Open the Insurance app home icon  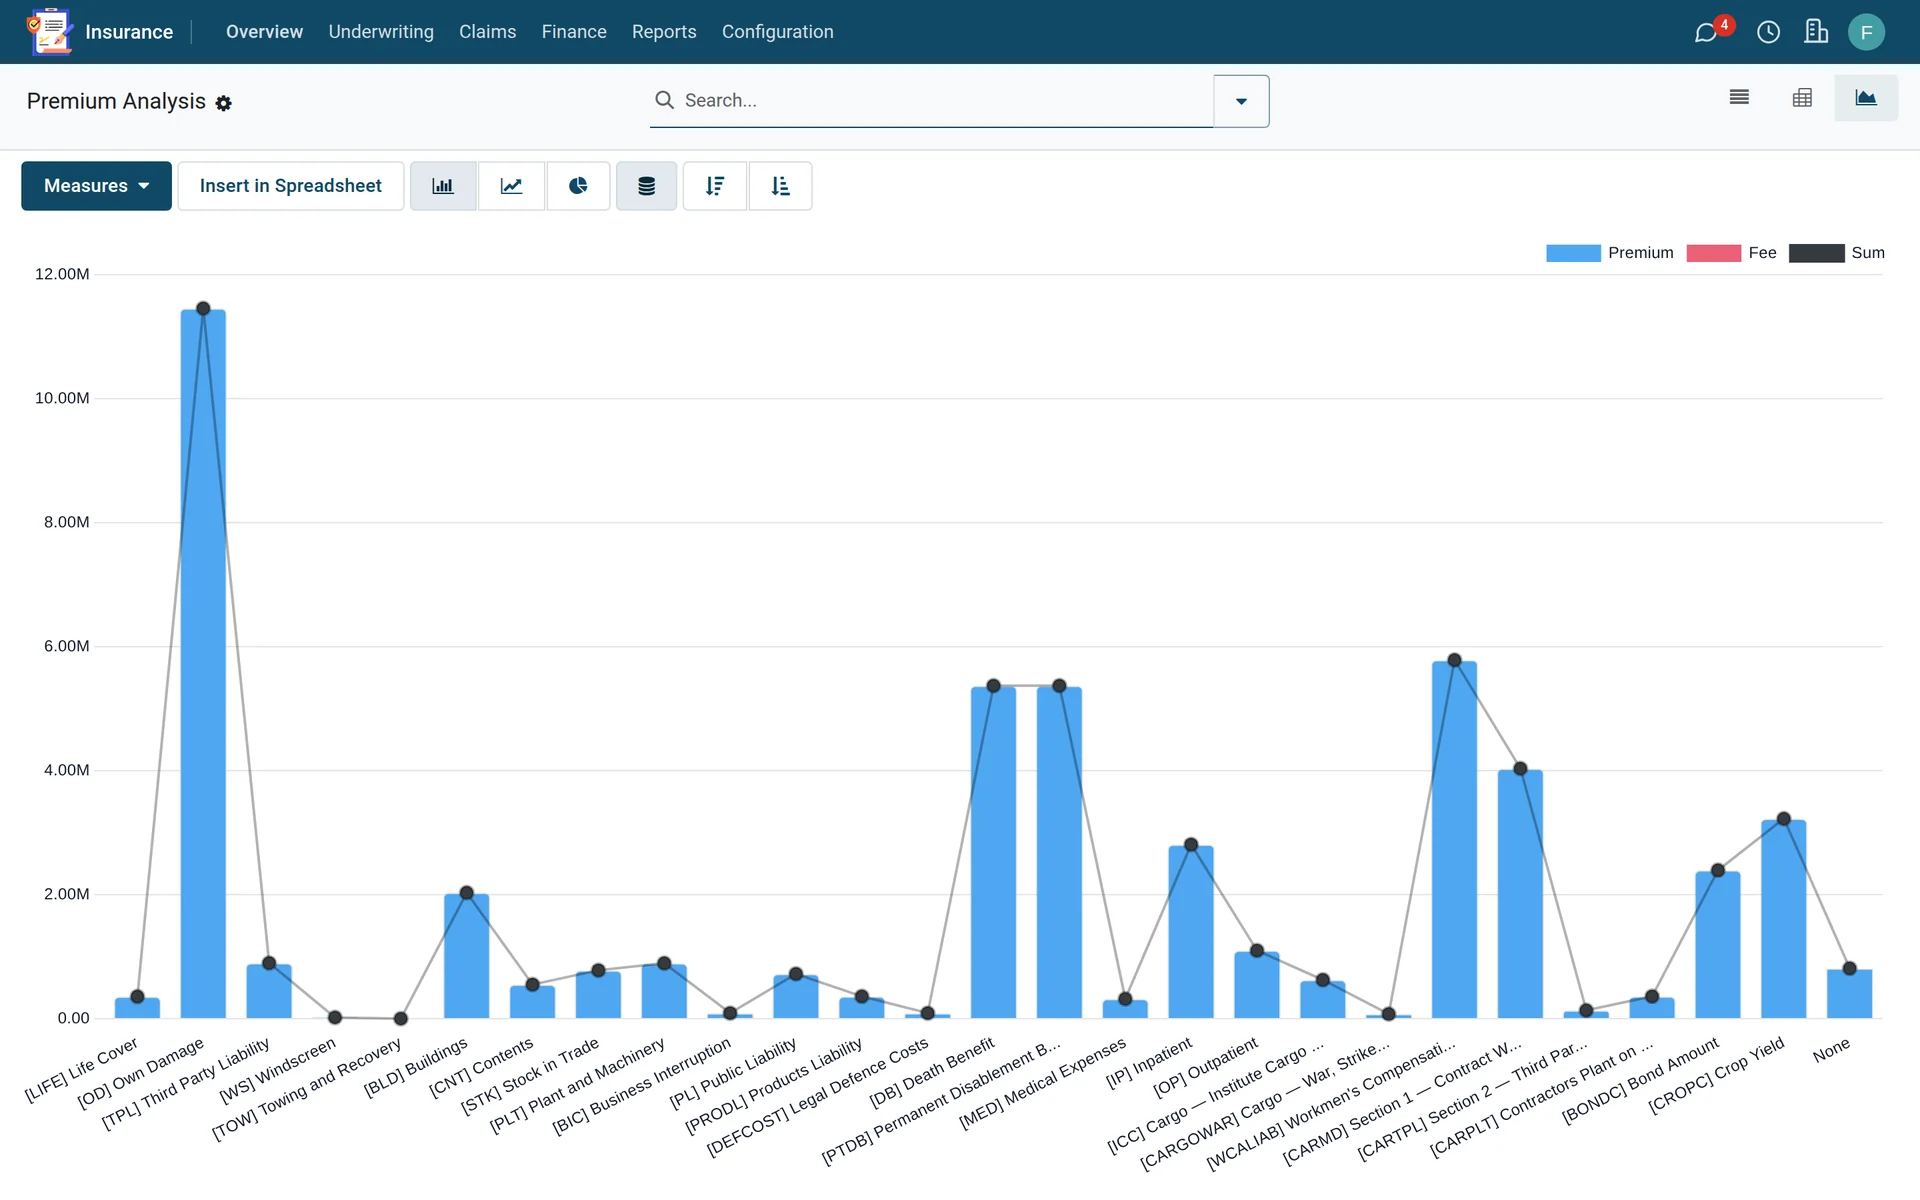[x=49, y=31]
